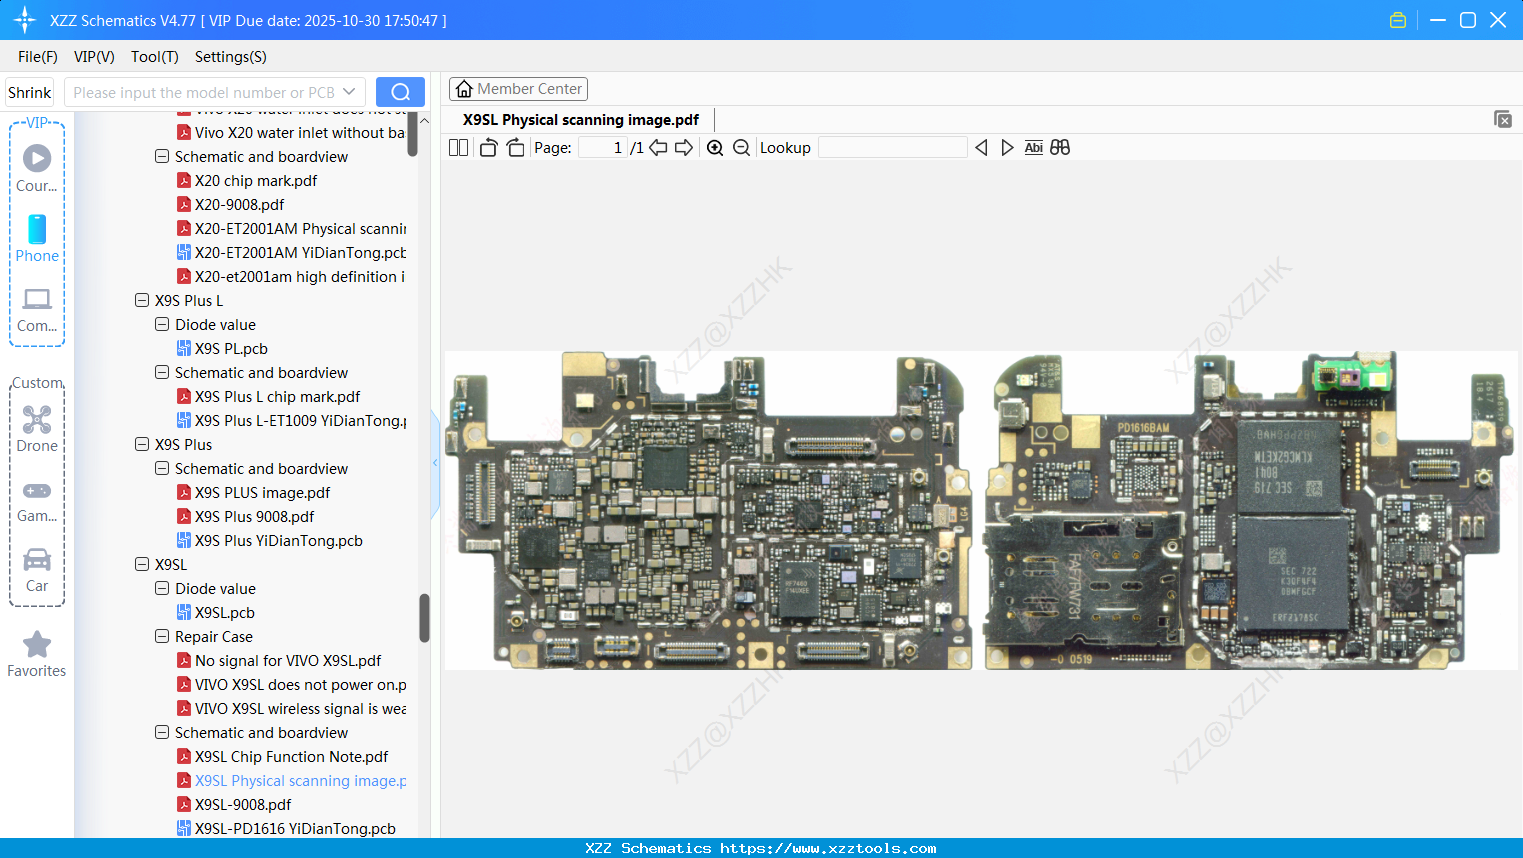Open the Phone schematics section

[36, 232]
